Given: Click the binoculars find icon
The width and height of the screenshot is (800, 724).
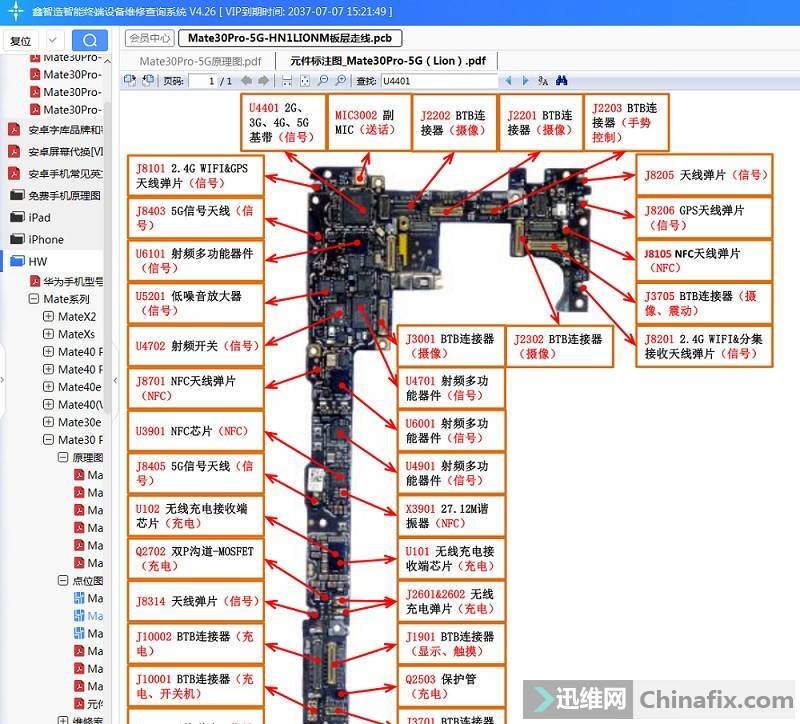Looking at the screenshot, I should [x=562, y=80].
